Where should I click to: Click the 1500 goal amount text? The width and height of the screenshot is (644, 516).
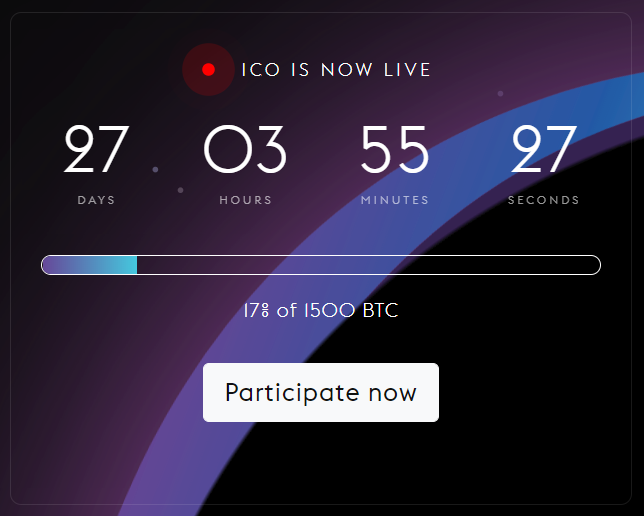click(329, 310)
